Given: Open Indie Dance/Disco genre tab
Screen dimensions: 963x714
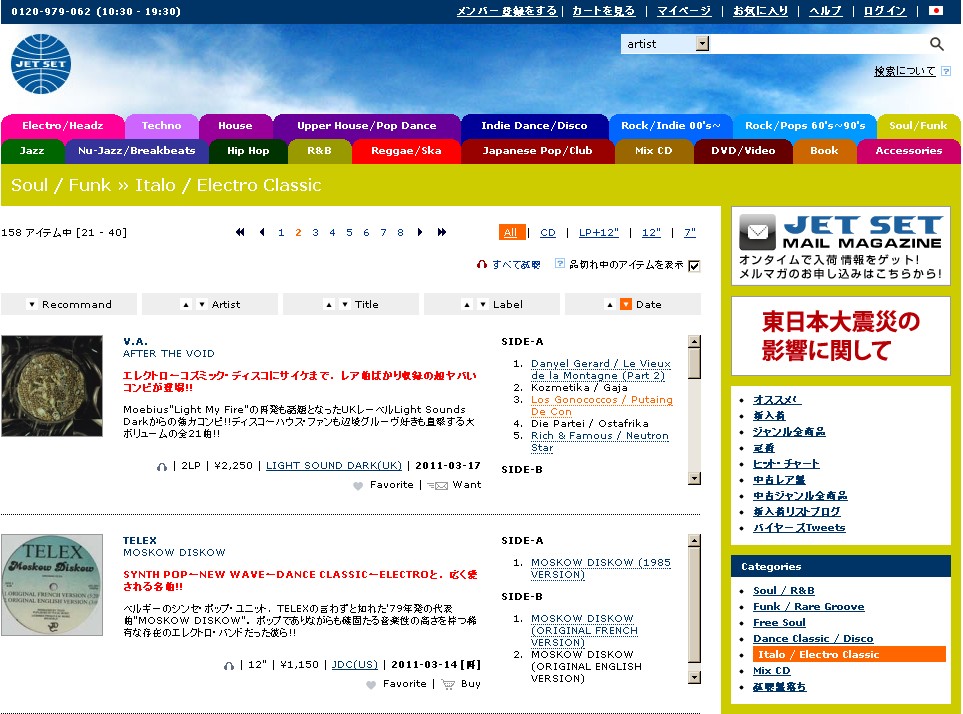Looking at the screenshot, I should coord(534,126).
